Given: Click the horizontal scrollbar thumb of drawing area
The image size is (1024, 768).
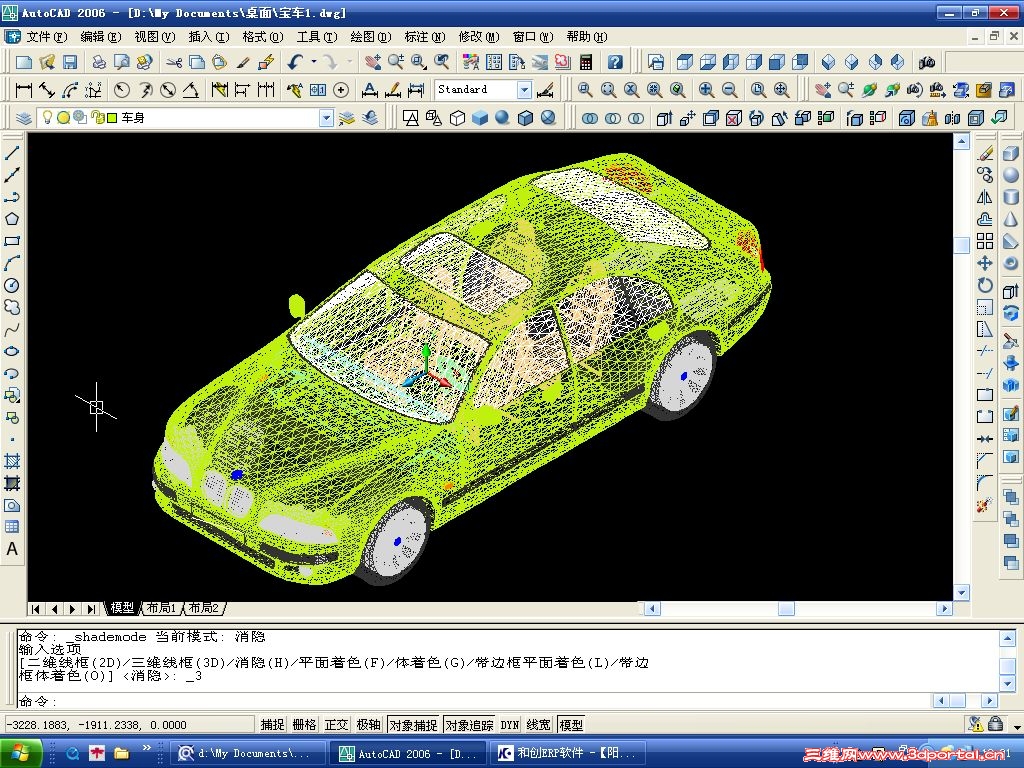Looking at the screenshot, I should (x=786, y=609).
